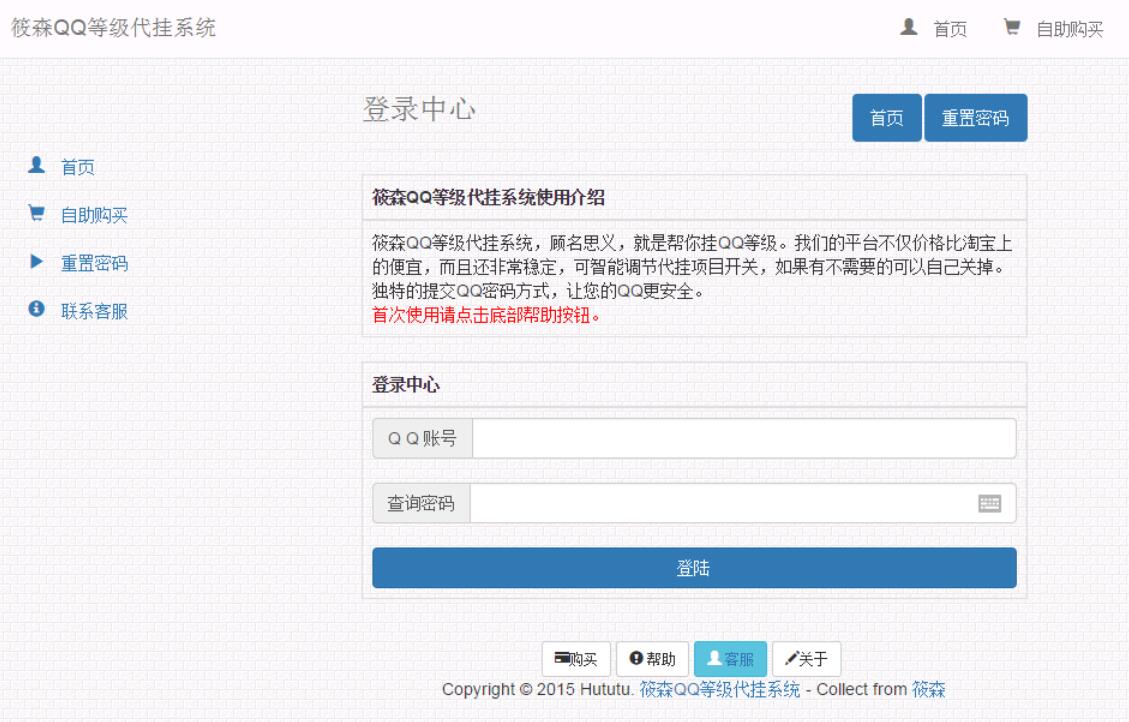Click the 登录中心 login panel heading

click(405, 385)
